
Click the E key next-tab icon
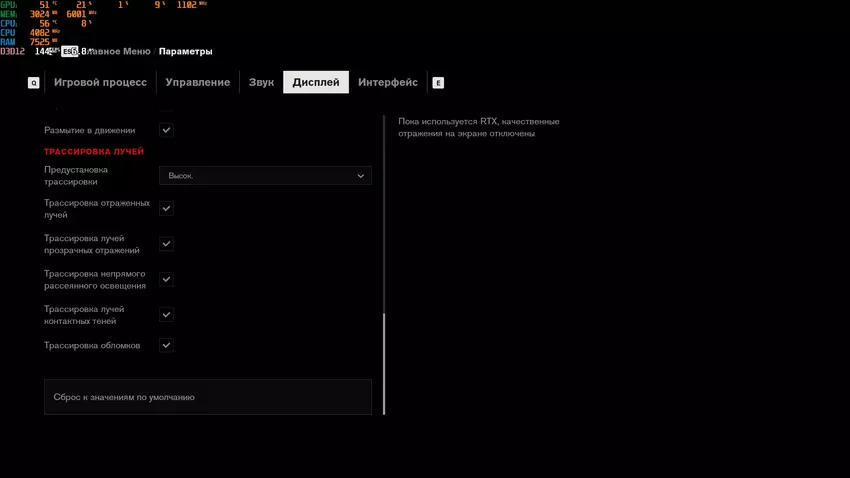coord(438,83)
